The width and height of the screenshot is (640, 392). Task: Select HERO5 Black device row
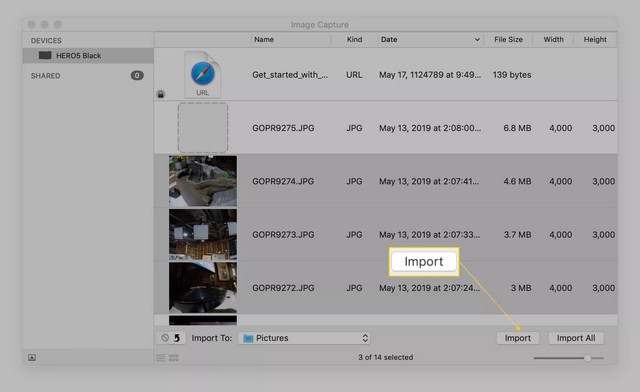[88, 56]
